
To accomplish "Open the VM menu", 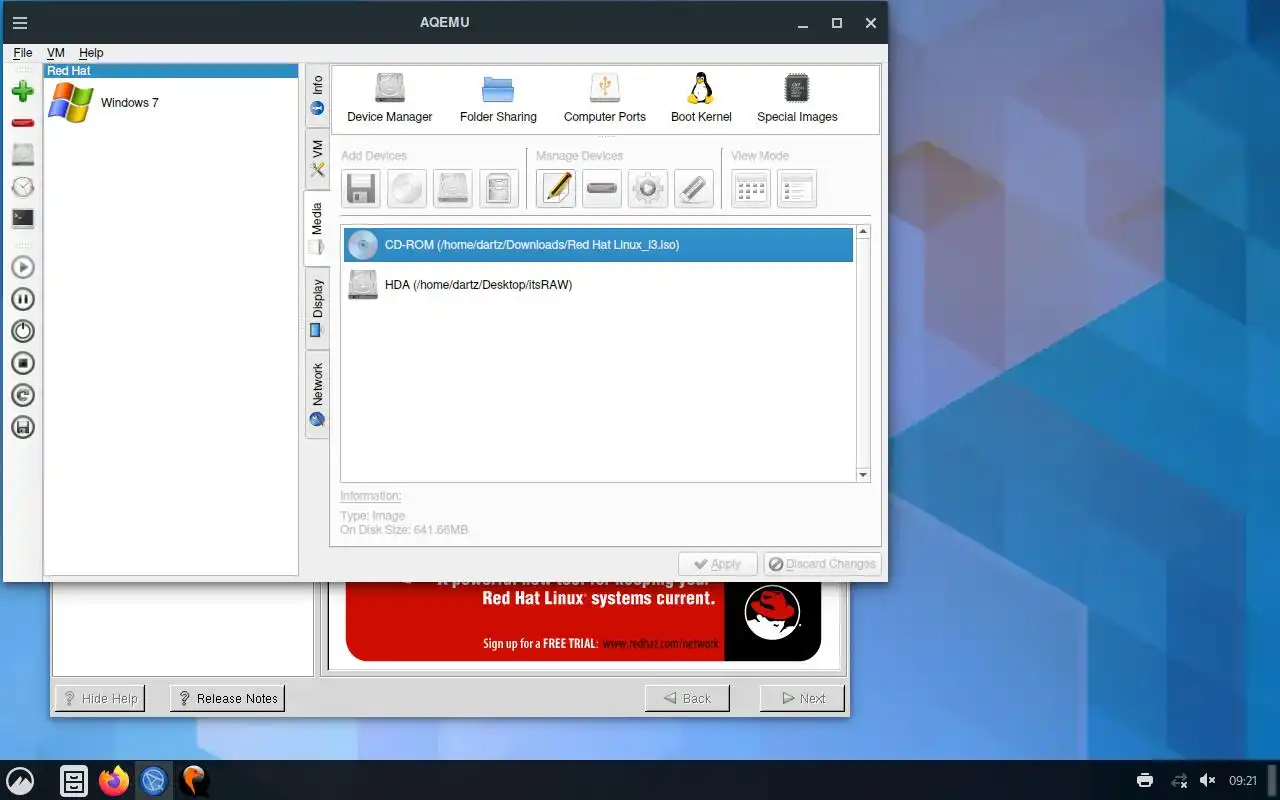I will pyautogui.click(x=56, y=53).
